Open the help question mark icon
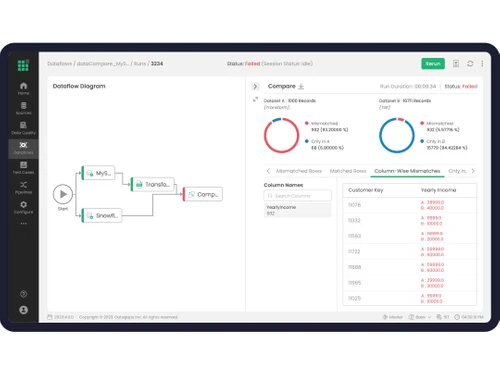This screenshot has width=500, height=375. click(x=23, y=294)
